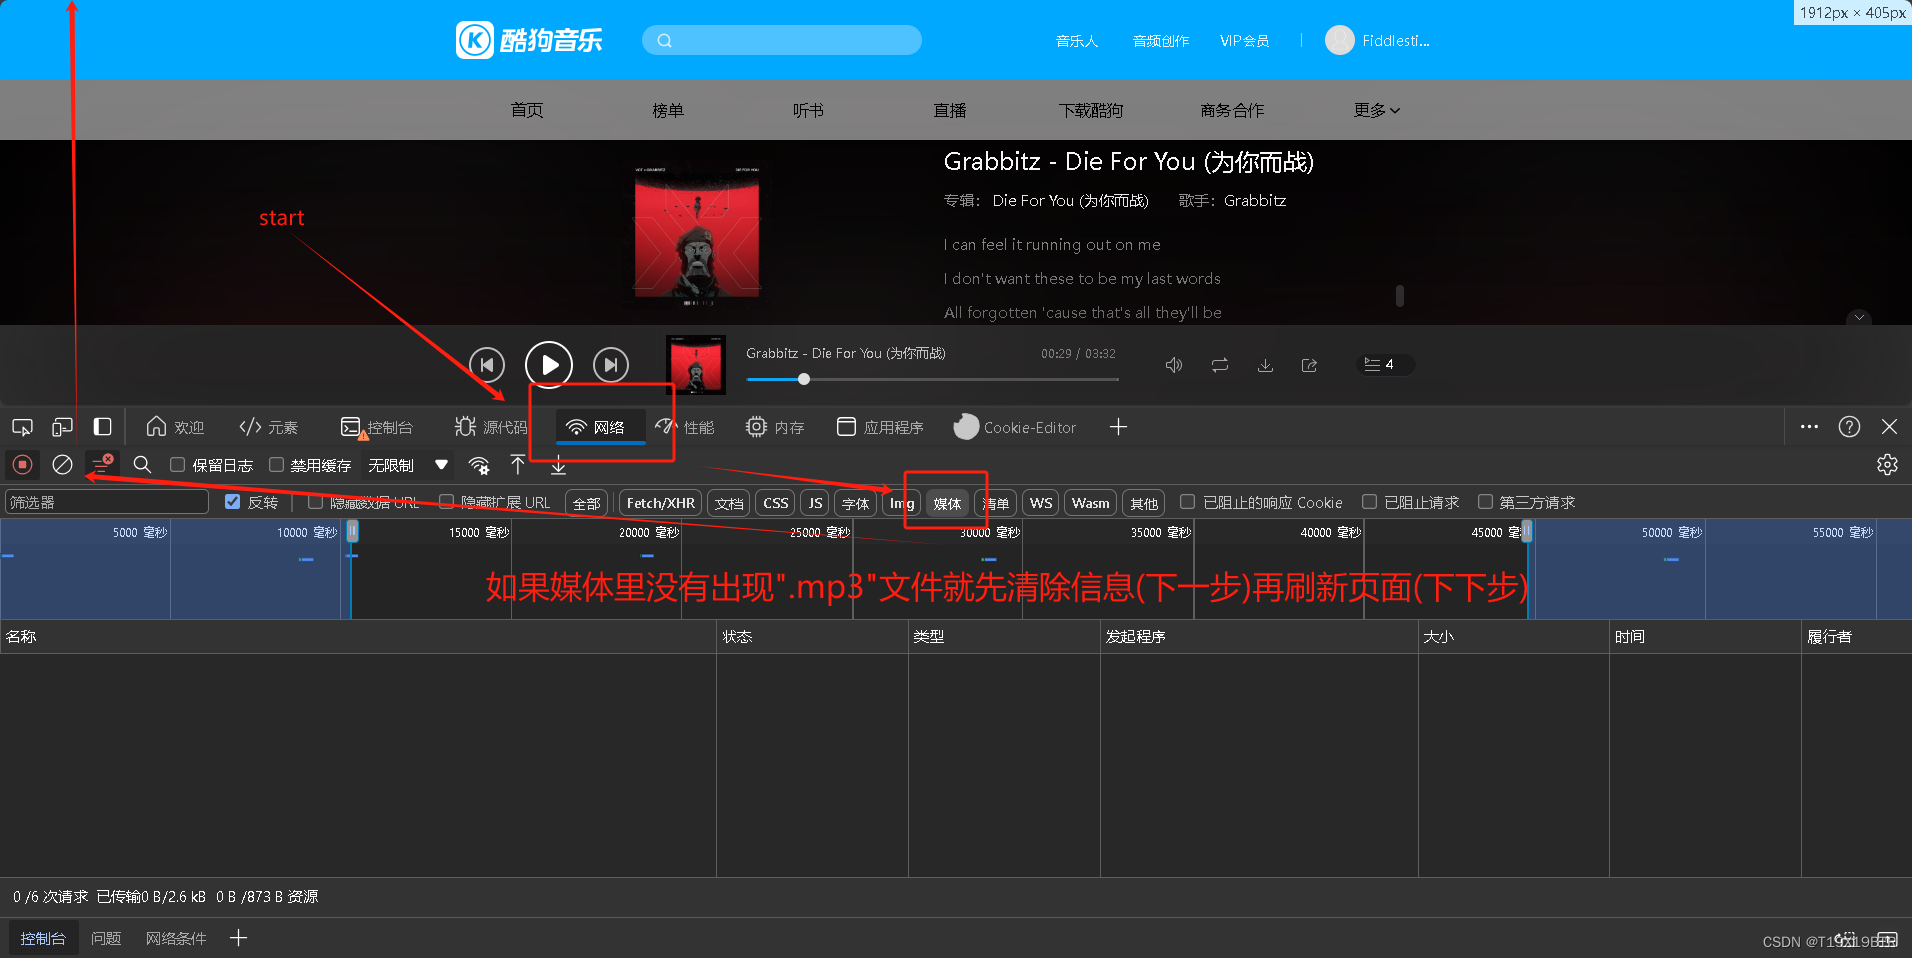Open the VIP会员 header link
This screenshot has width=1912, height=958.
[1244, 41]
